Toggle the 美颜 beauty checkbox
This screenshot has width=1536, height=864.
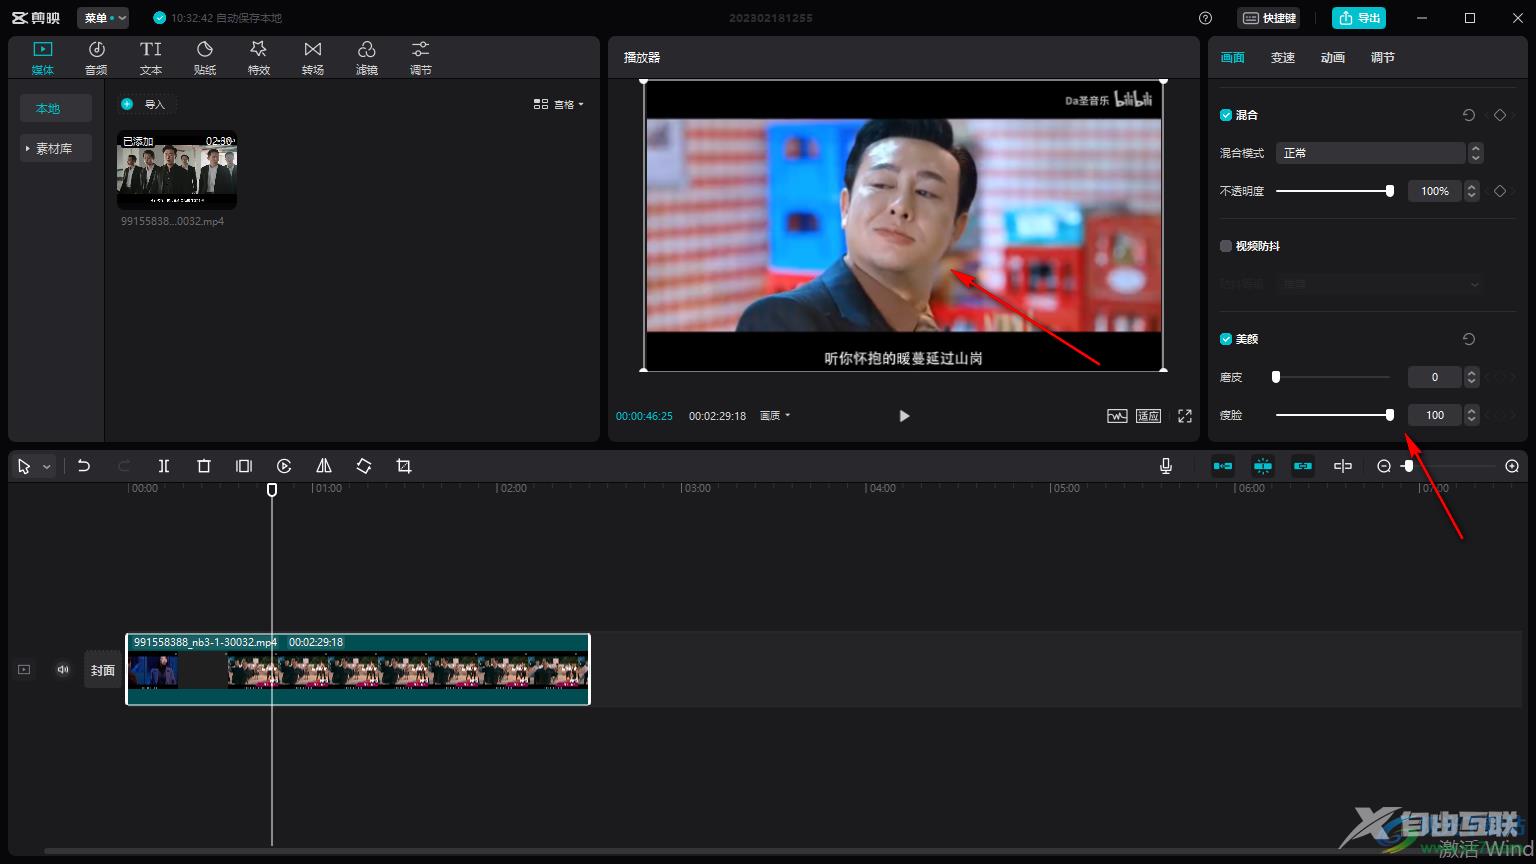click(x=1226, y=339)
